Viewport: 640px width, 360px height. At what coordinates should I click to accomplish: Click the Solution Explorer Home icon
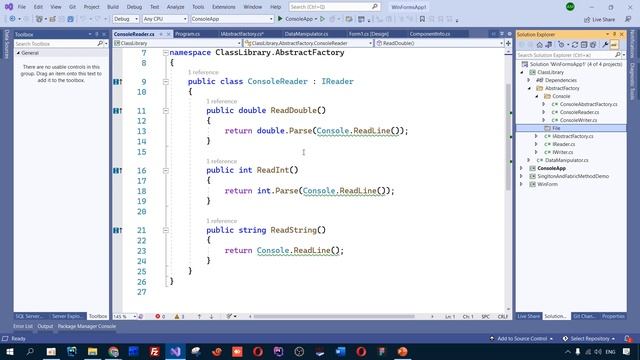point(540,45)
